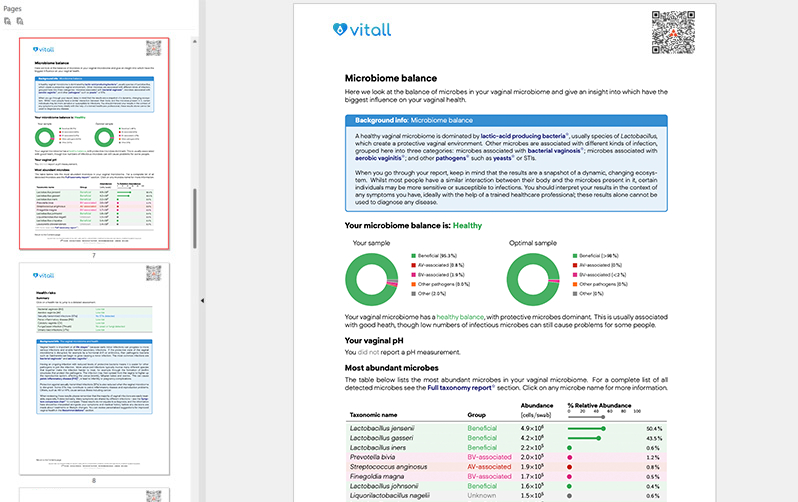The height and width of the screenshot is (502, 798).
Task: Click the right thumbnail-size icon under Pages
Action: (20, 21)
